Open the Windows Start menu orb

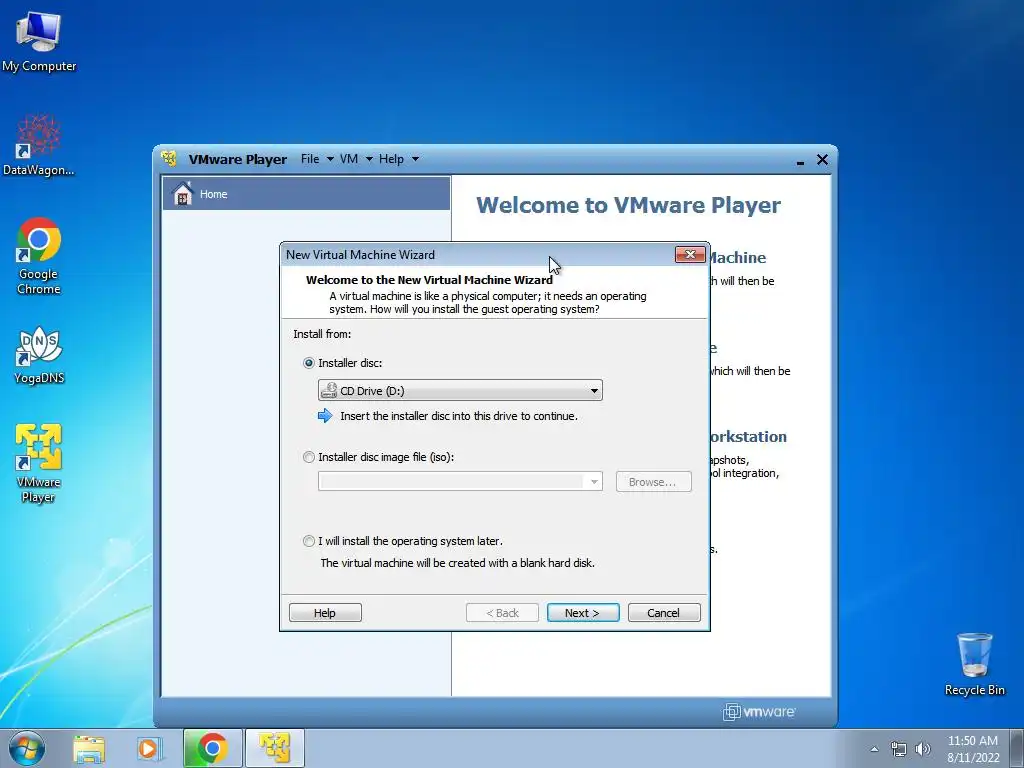click(x=27, y=748)
